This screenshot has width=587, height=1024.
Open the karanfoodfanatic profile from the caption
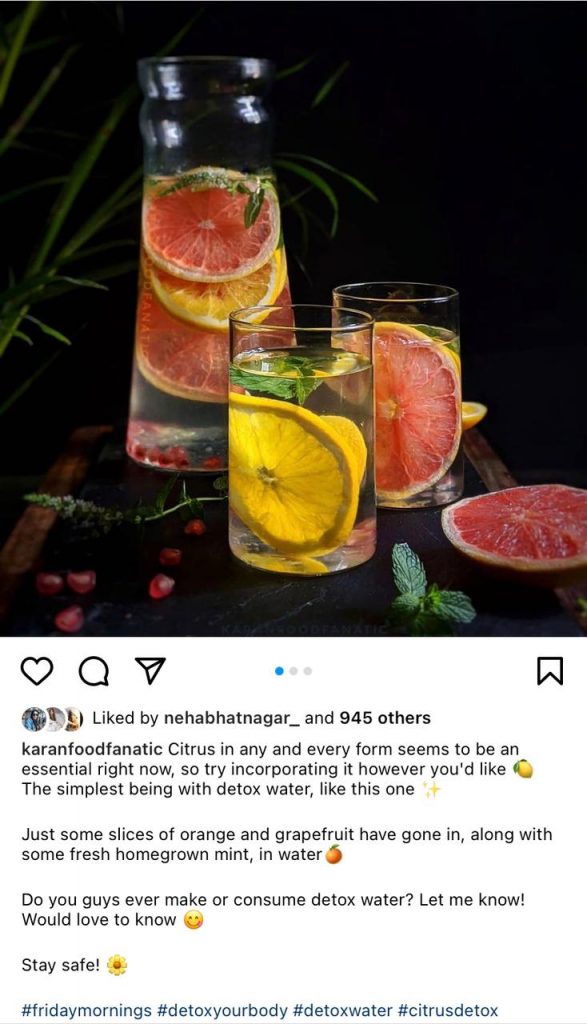click(92, 749)
